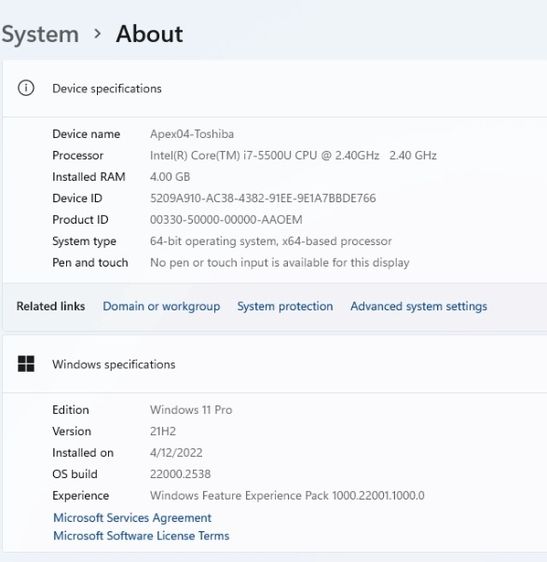Image resolution: width=547 pixels, height=562 pixels.
Task: Open Microsoft Services Agreement link
Action: [x=132, y=518]
